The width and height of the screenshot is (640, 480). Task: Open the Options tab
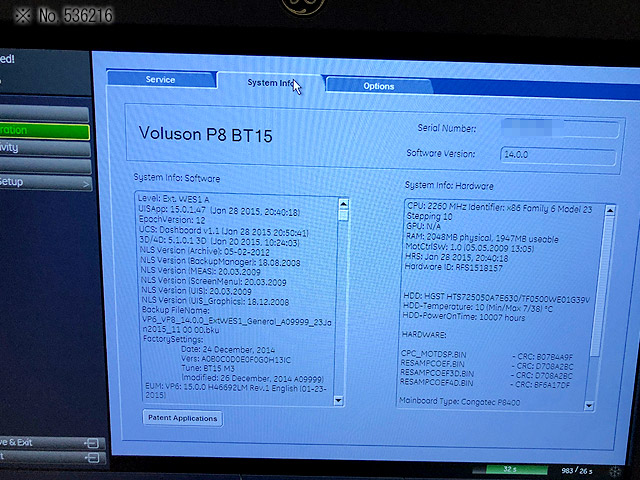tap(379, 86)
